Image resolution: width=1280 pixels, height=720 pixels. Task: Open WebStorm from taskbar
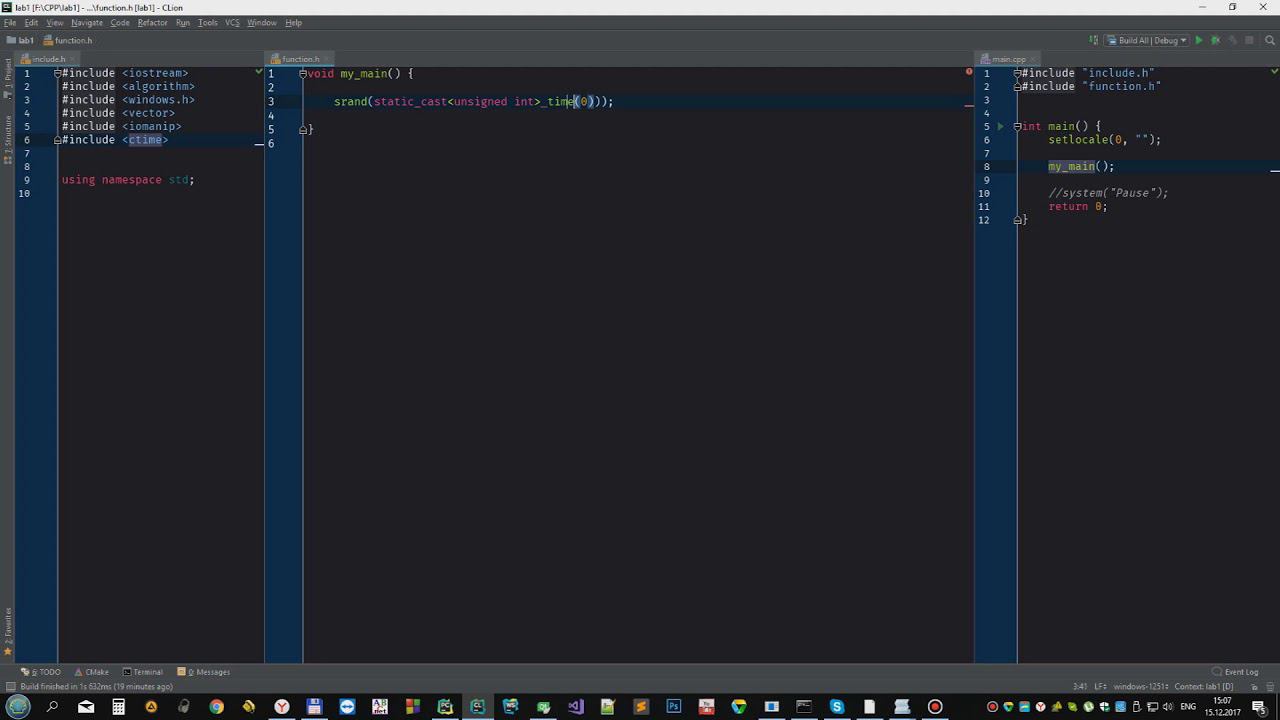pyautogui.click(x=510, y=707)
